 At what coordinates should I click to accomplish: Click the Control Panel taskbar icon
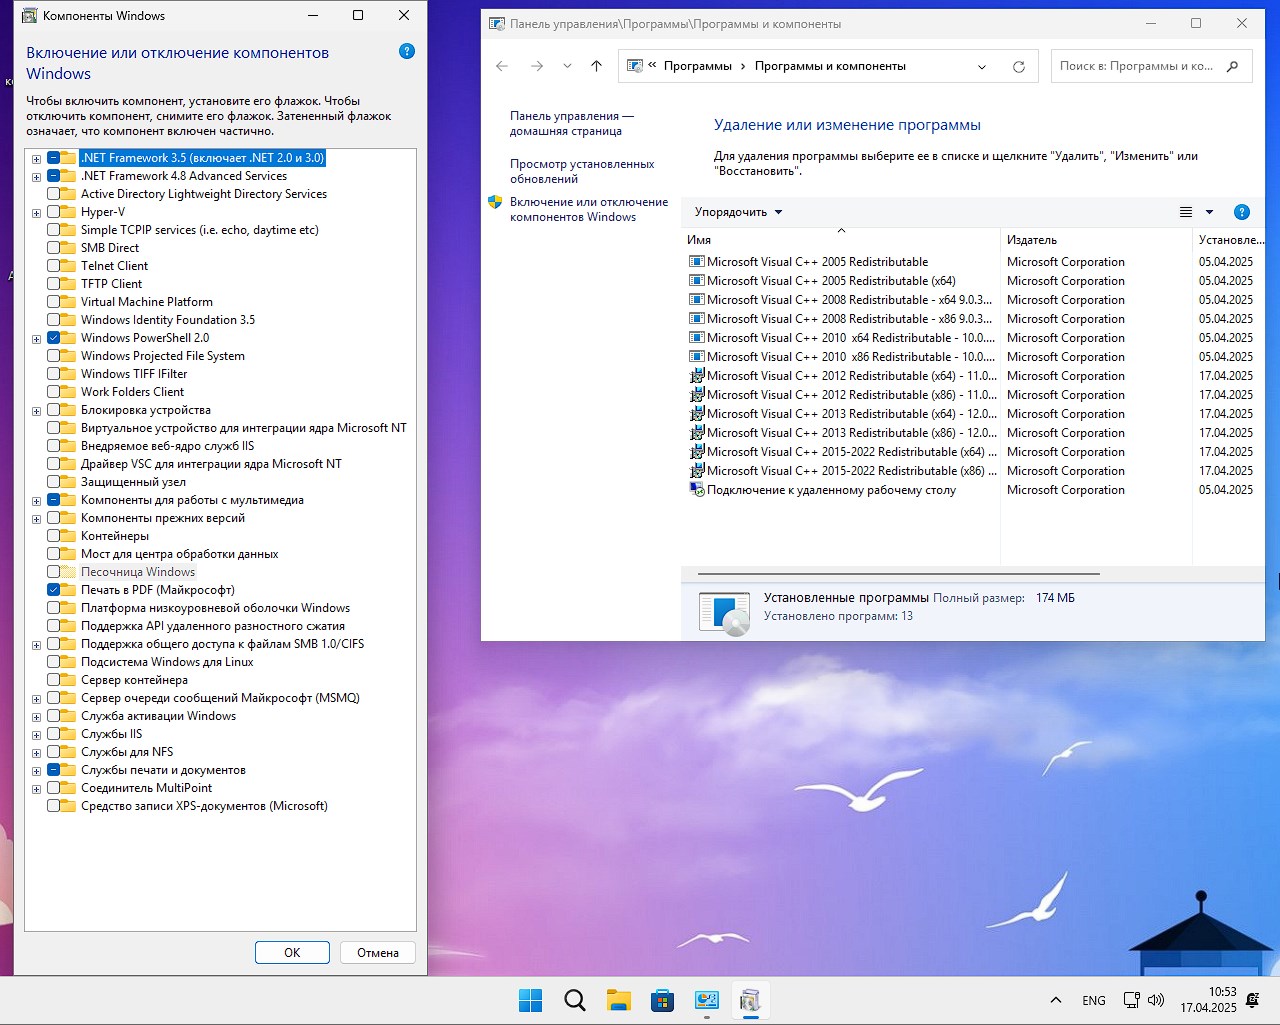tap(706, 1000)
